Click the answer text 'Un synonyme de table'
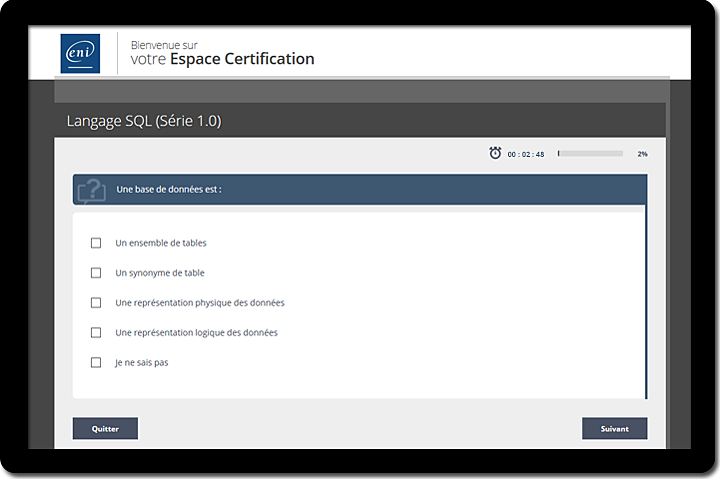The height and width of the screenshot is (479, 720). 160,273
